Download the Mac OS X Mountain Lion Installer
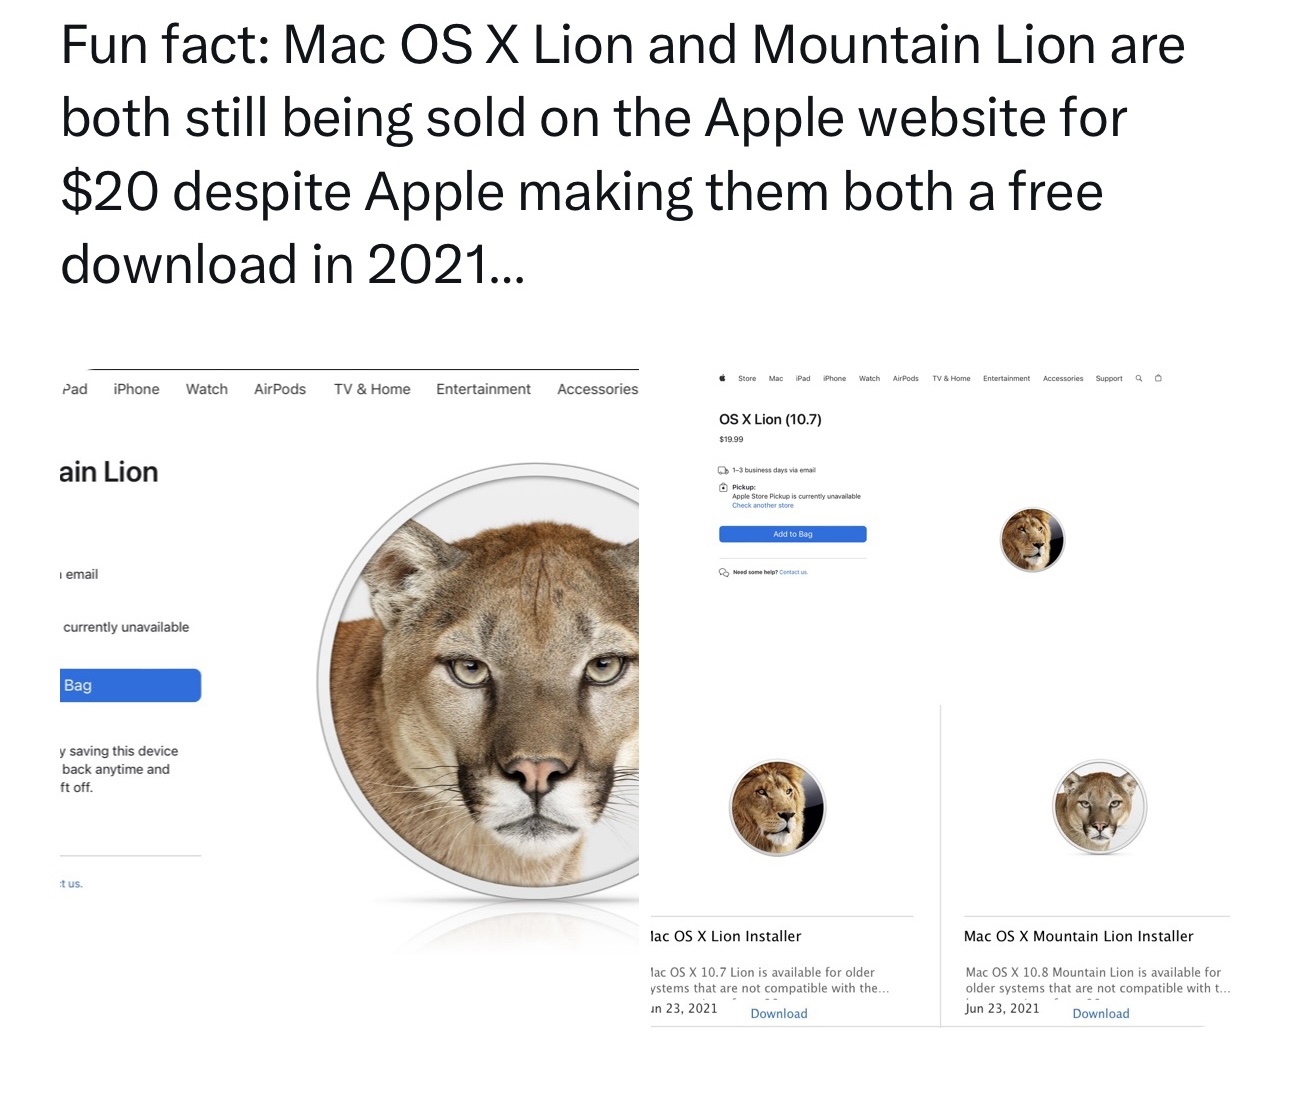 (1101, 1013)
